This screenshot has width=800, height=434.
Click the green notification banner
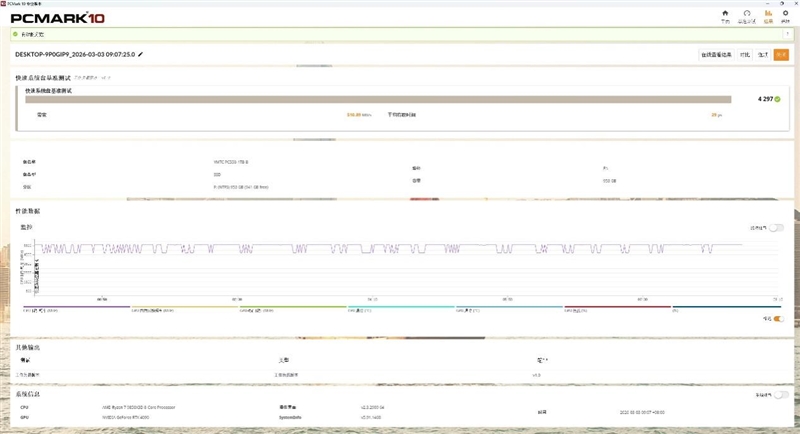tap(400, 33)
